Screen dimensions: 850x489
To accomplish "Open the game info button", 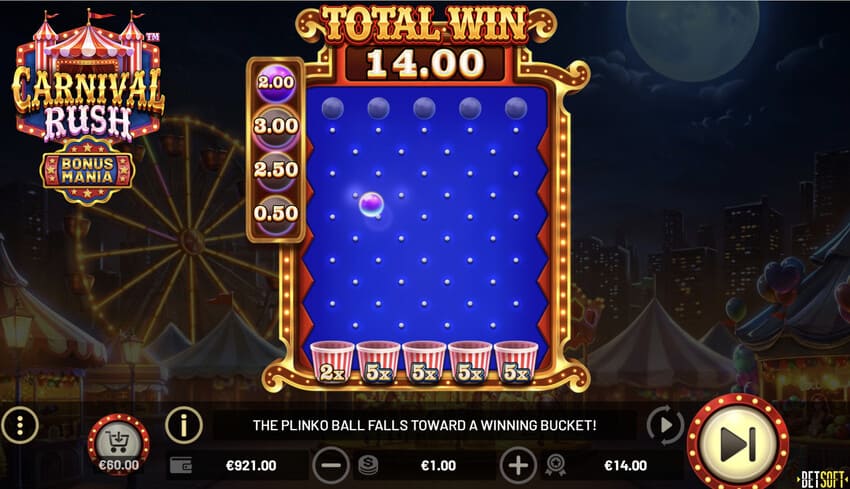I will click(x=184, y=426).
